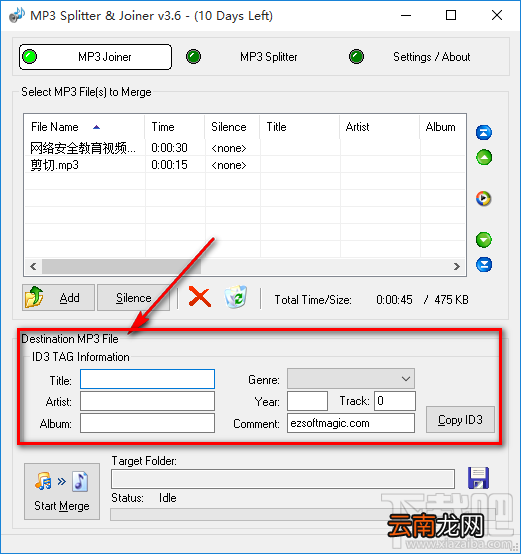Switch to the MP3 Joiner tab

click(x=95, y=57)
